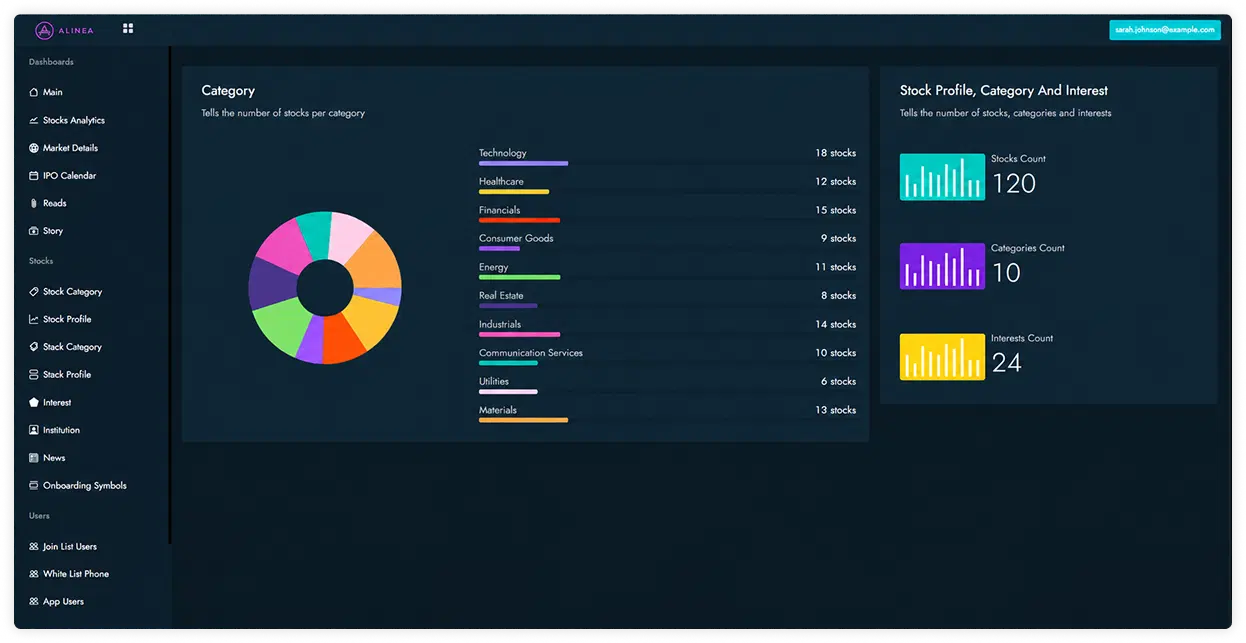Select the teal segment of donut chart

coord(316,236)
